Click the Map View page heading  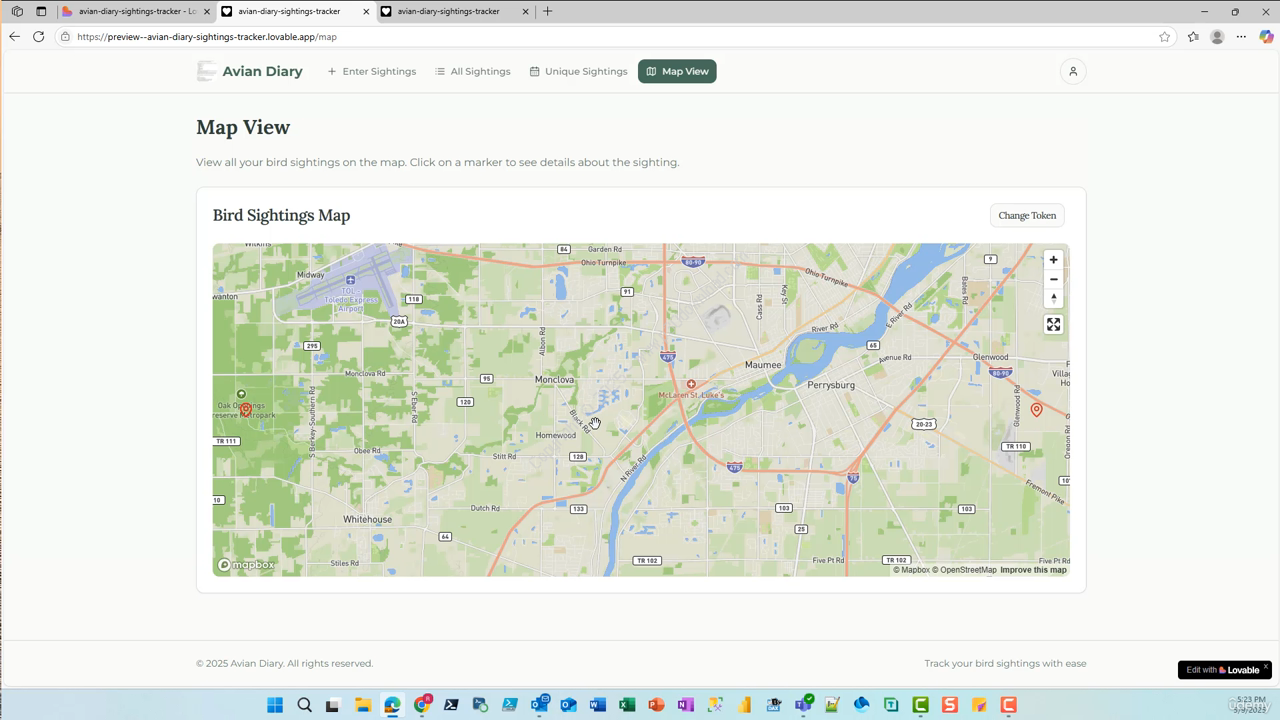[x=243, y=127]
